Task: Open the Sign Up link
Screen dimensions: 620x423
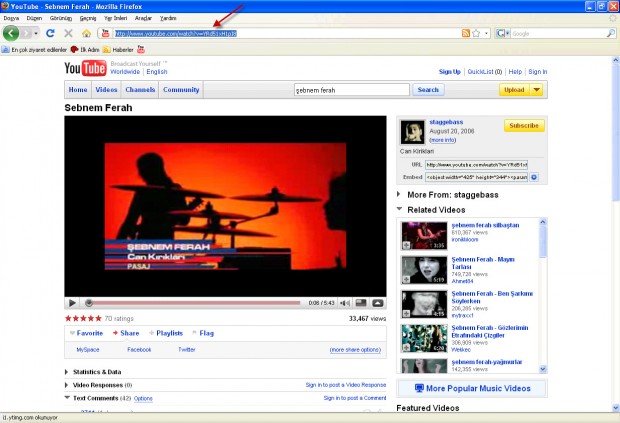Action: [x=450, y=72]
